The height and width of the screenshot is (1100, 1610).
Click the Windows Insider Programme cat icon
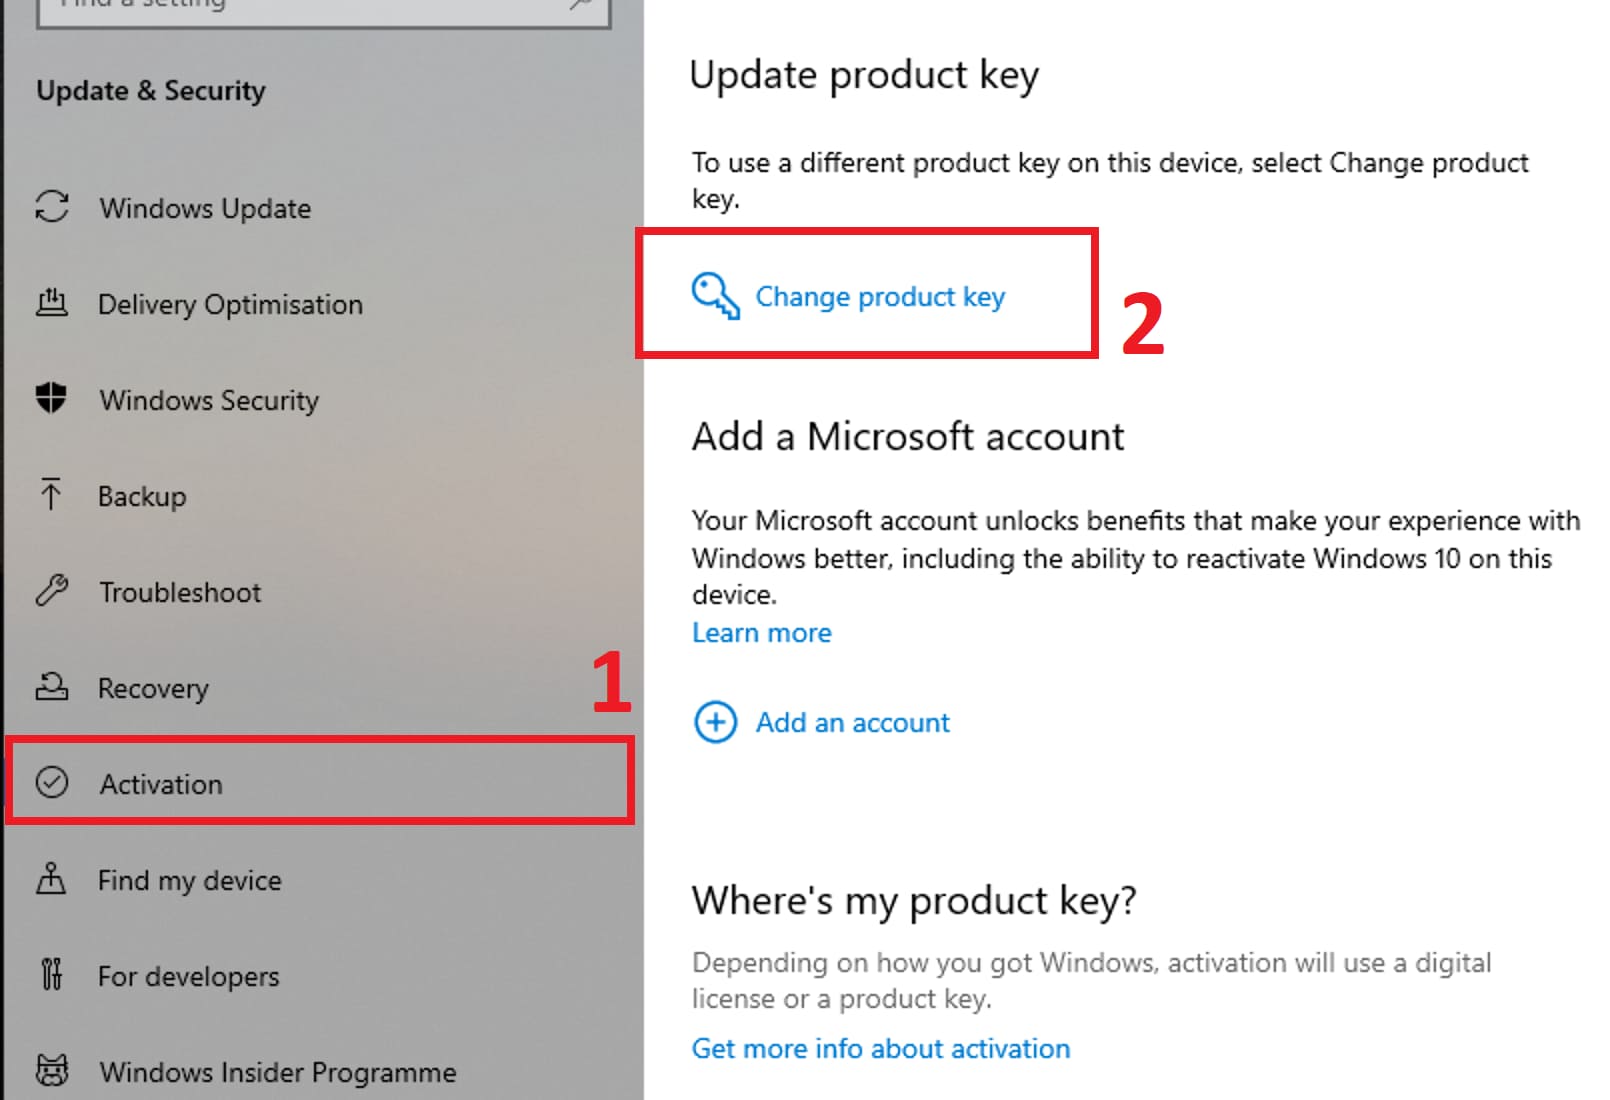pyautogui.click(x=52, y=1070)
